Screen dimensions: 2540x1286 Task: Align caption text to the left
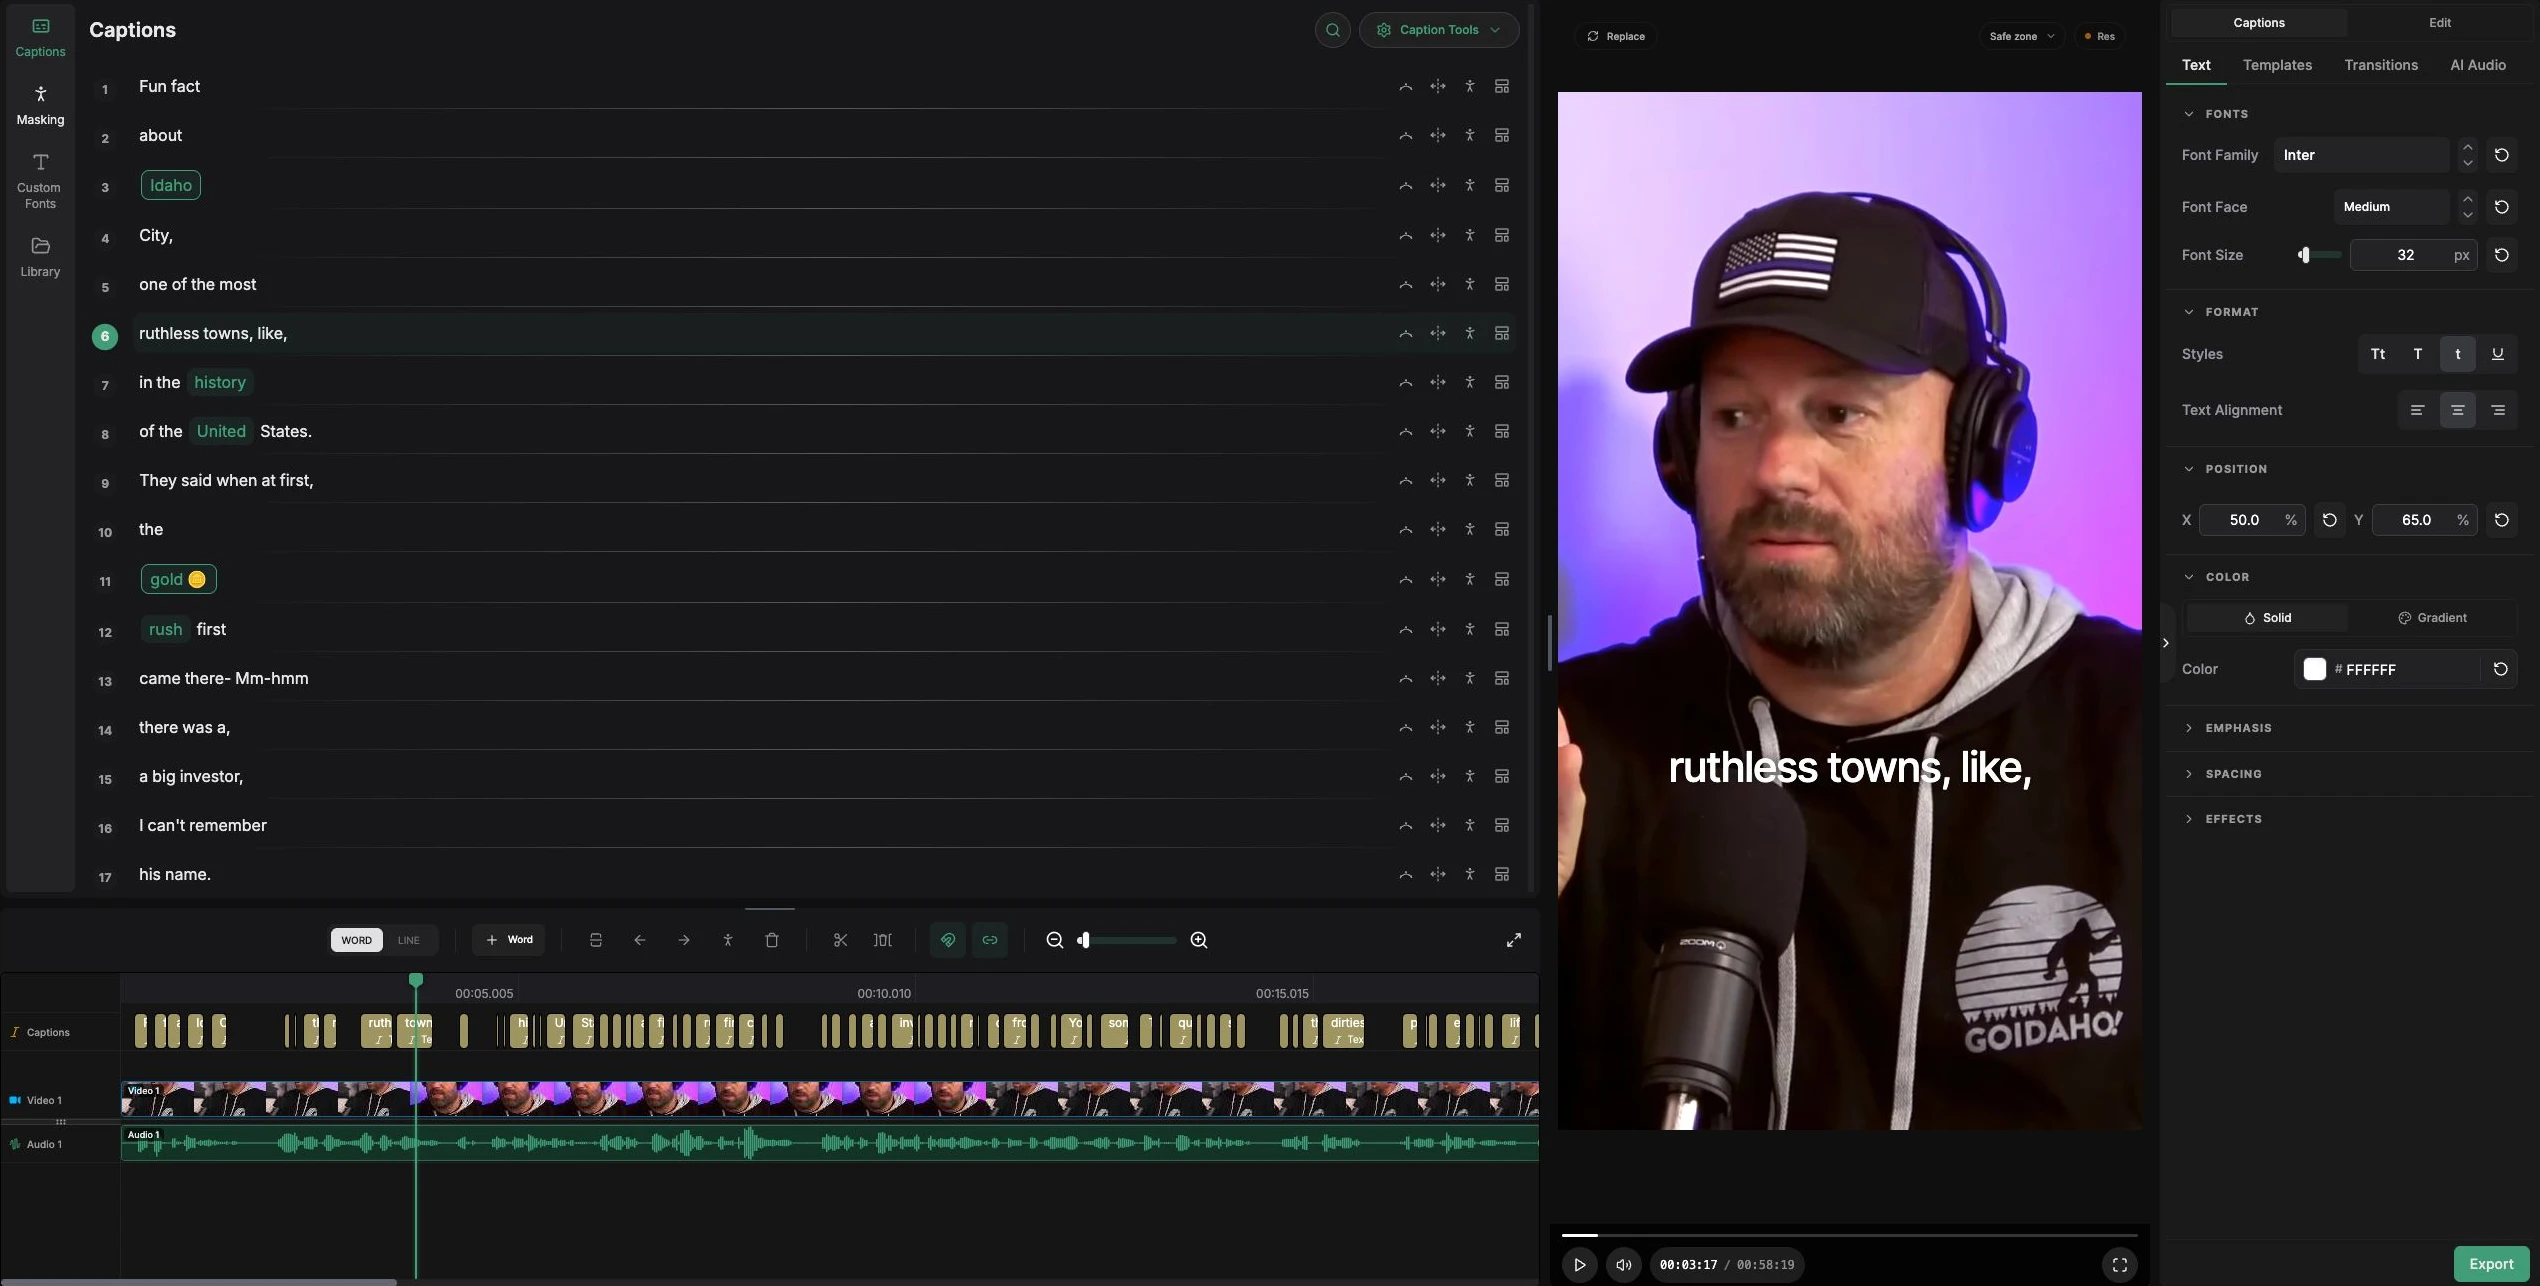(2417, 410)
